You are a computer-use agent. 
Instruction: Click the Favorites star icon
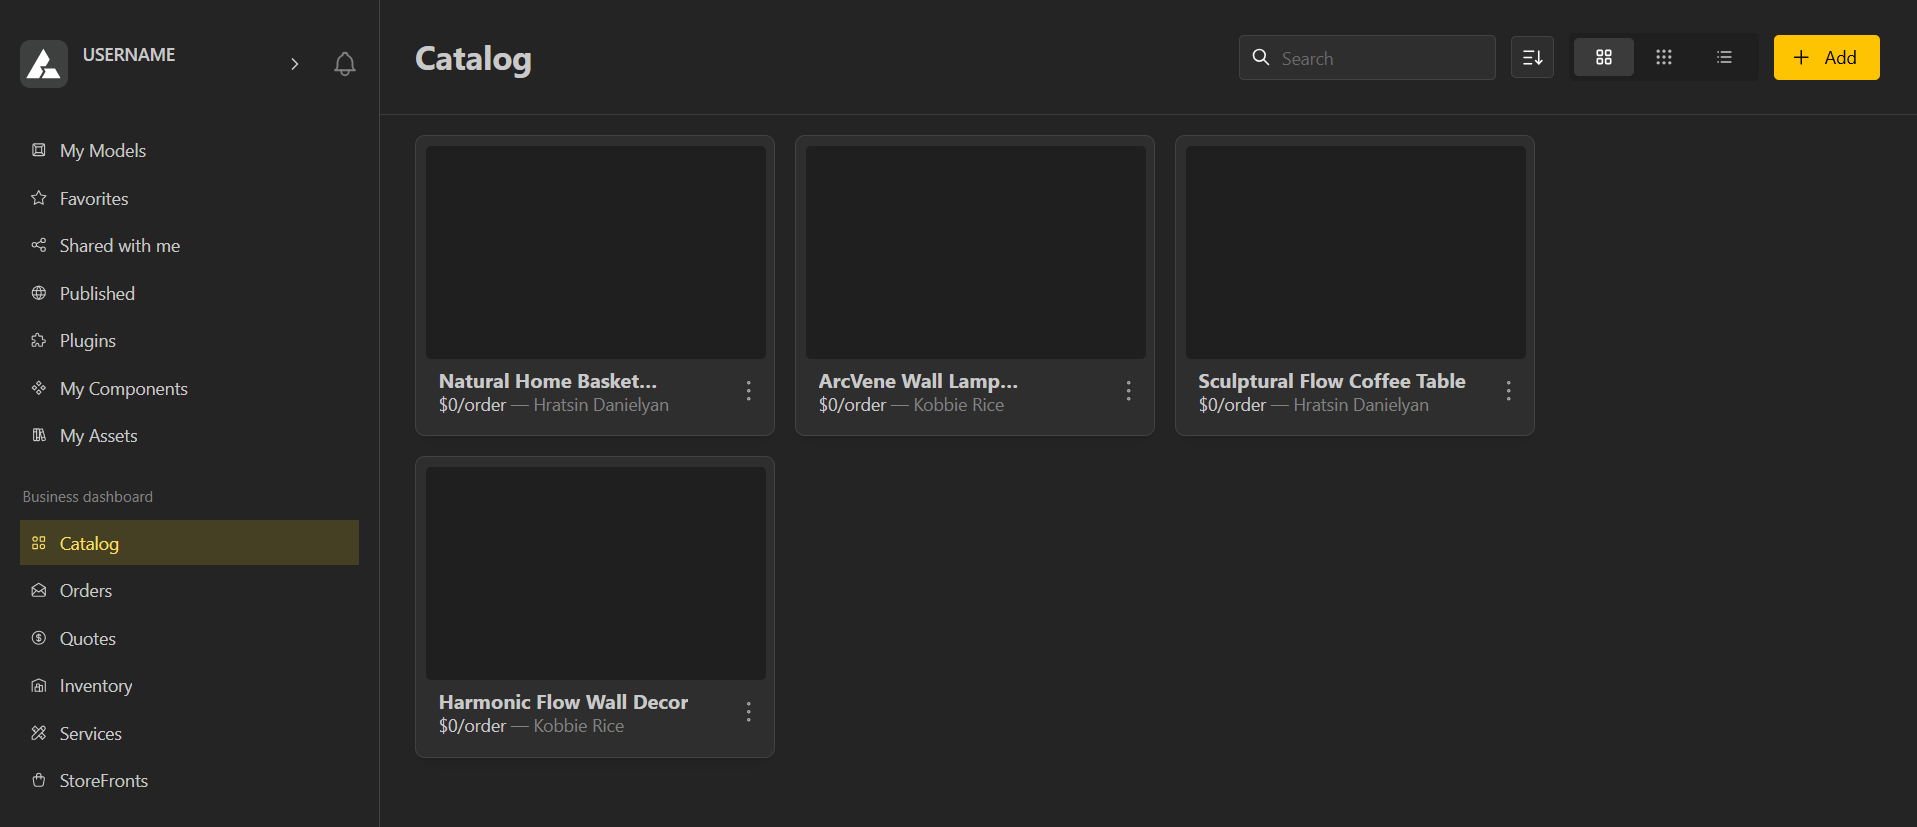(39, 198)
